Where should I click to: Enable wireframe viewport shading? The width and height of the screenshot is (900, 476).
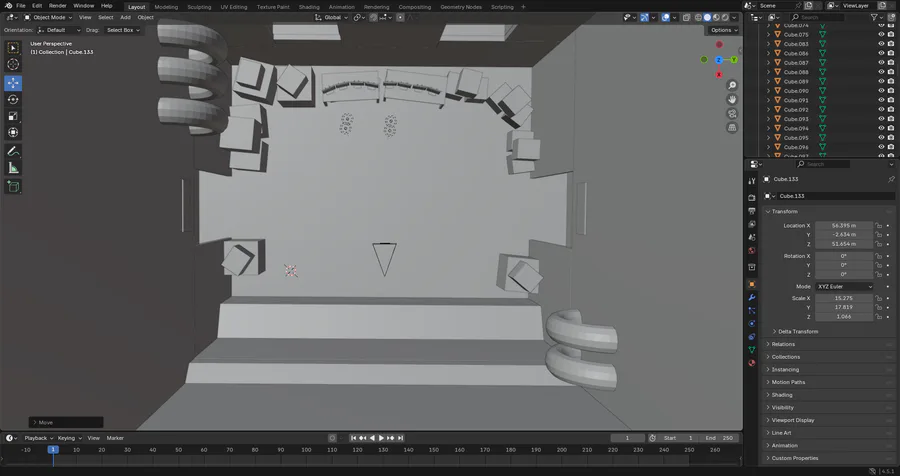coord(699,18)
